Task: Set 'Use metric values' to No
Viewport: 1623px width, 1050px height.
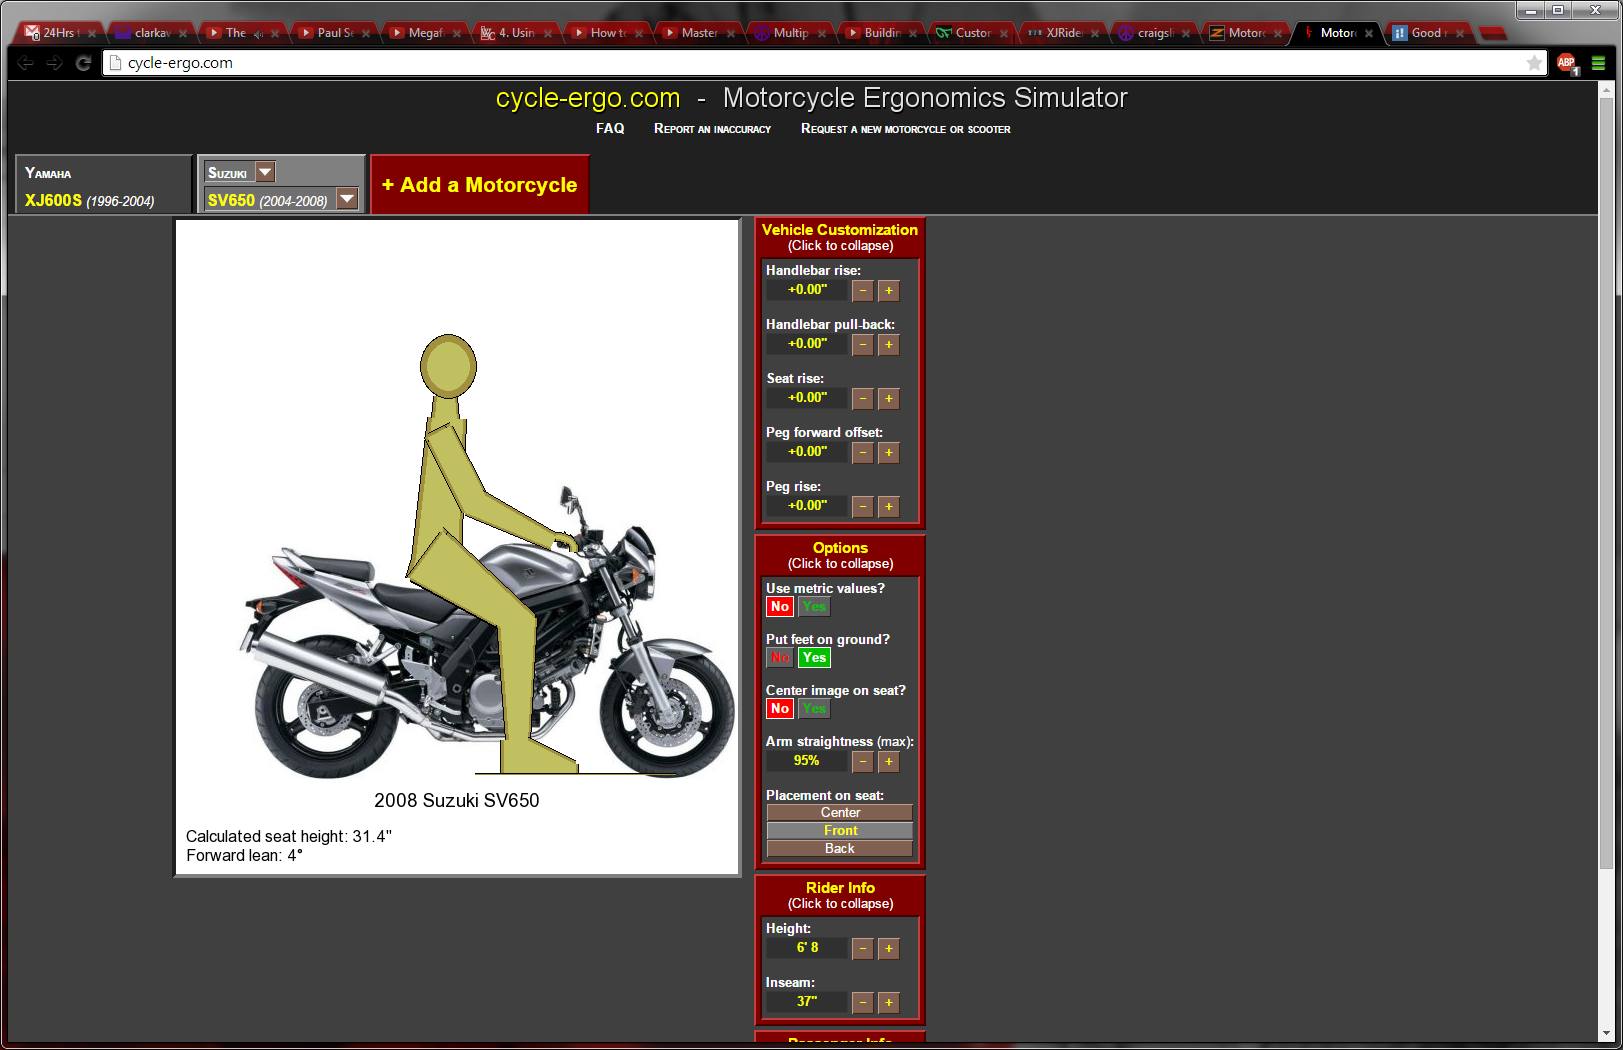Action: coord(780,607)
